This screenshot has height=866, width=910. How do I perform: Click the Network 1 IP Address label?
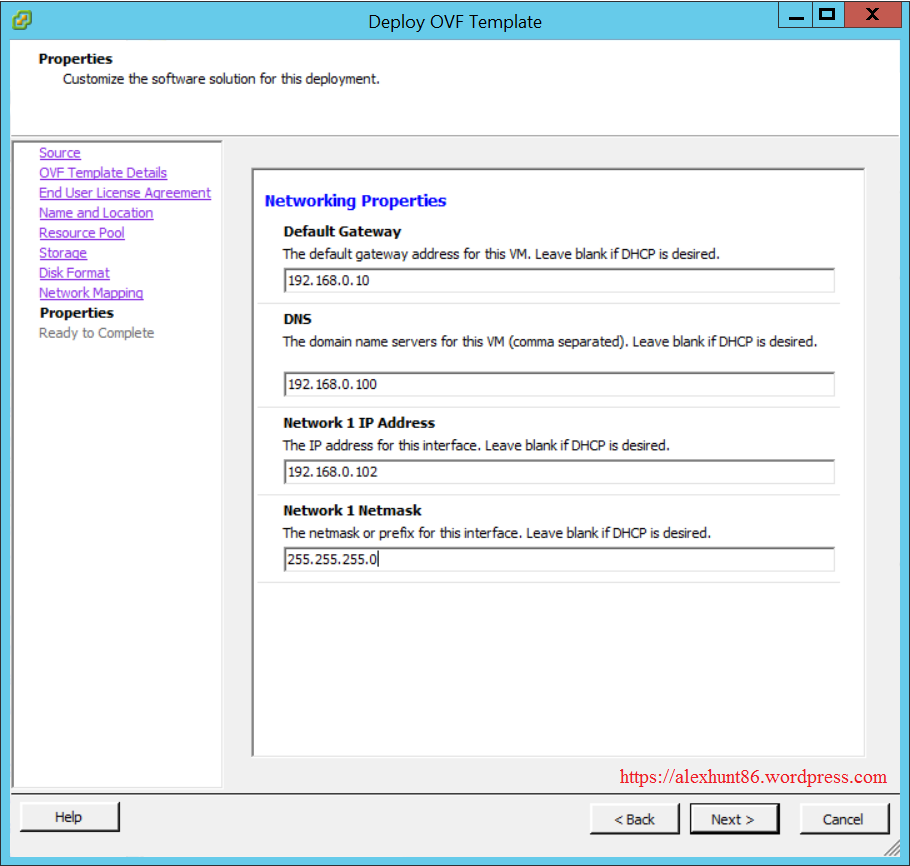(359, 423)
